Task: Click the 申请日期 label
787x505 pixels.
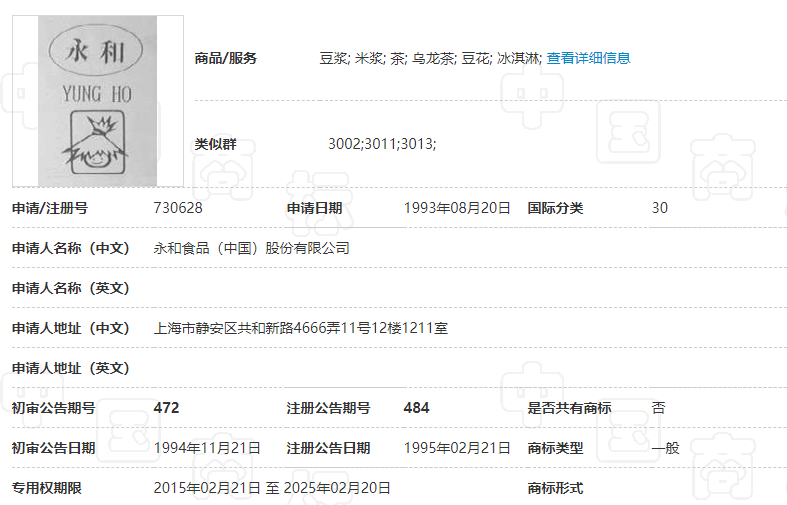Action: coord(314,208)
